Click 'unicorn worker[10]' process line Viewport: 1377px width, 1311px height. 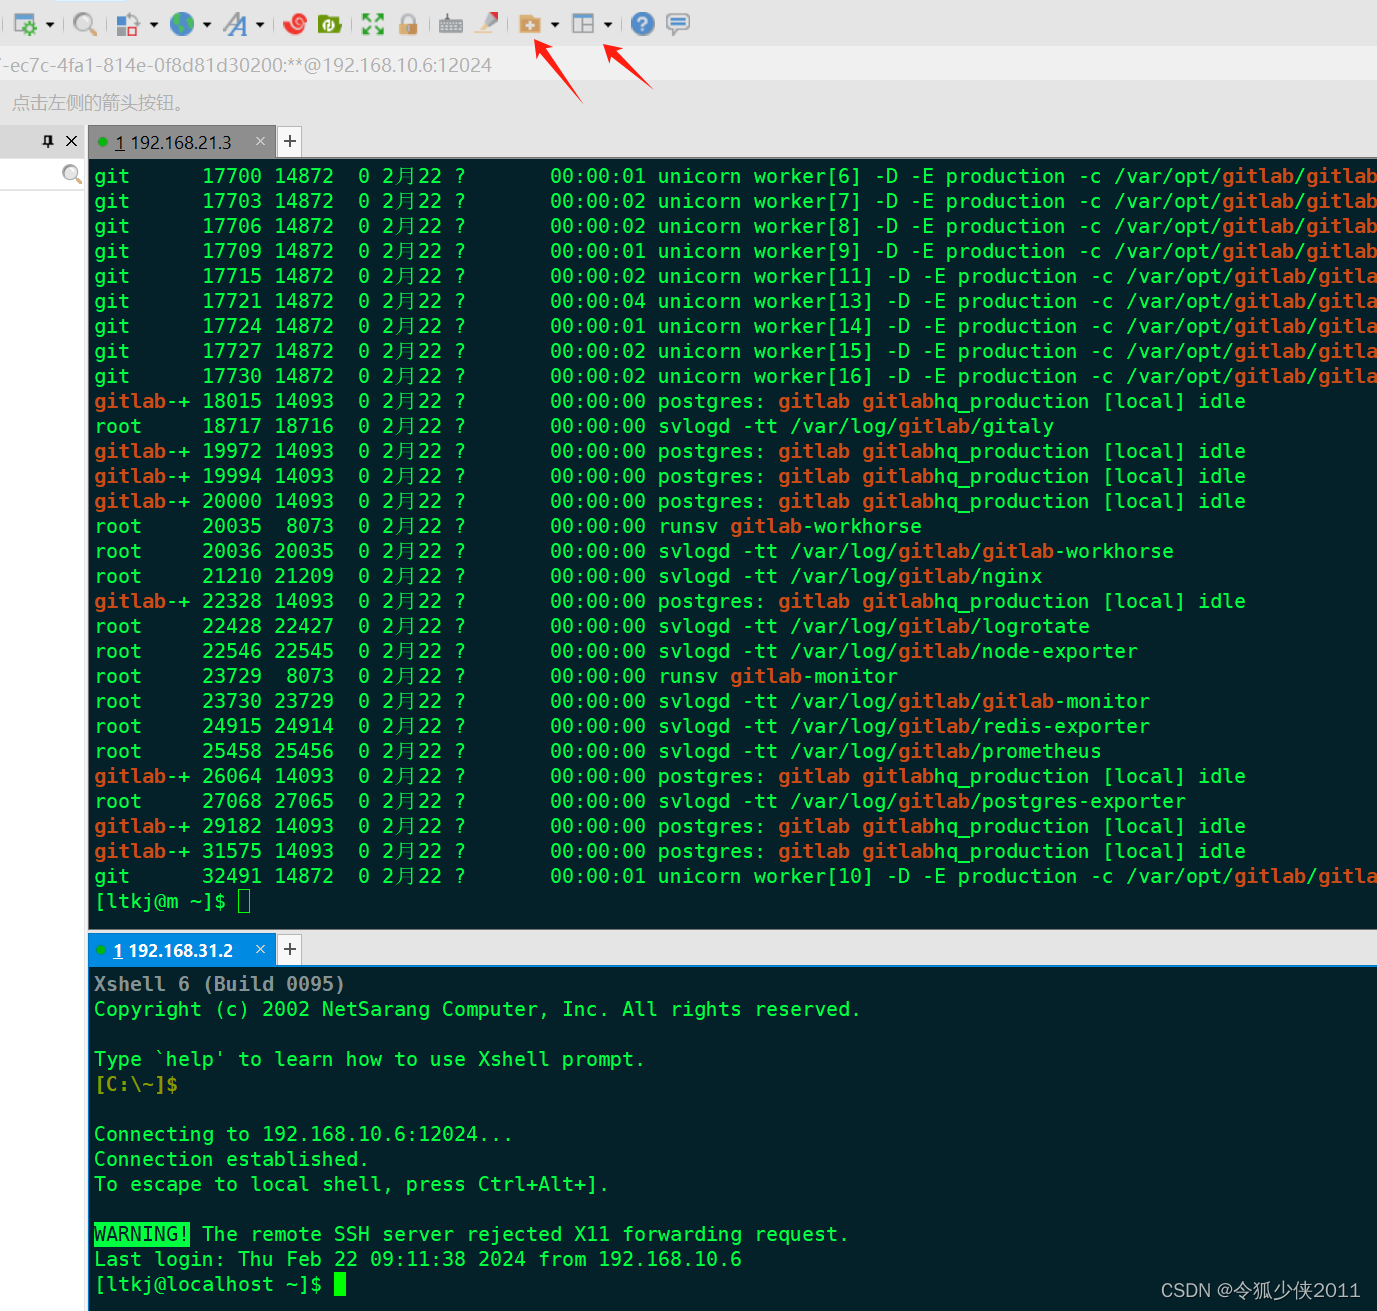[735, 876]
